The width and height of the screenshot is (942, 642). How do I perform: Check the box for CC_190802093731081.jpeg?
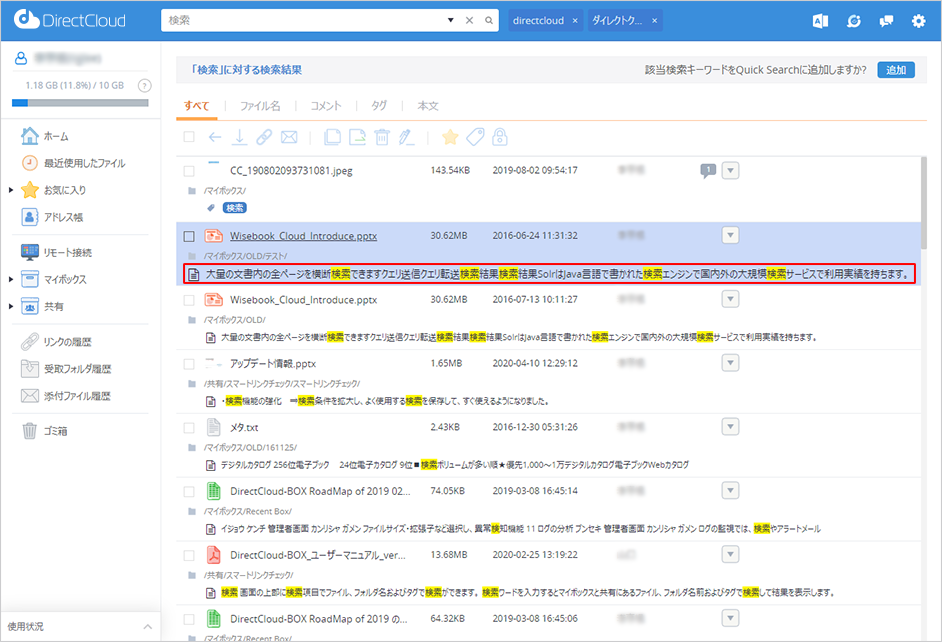click(189, 172)
